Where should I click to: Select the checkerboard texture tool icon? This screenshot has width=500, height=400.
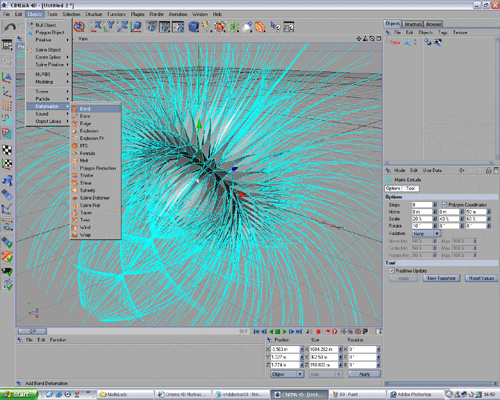click(x=7, y=150)
